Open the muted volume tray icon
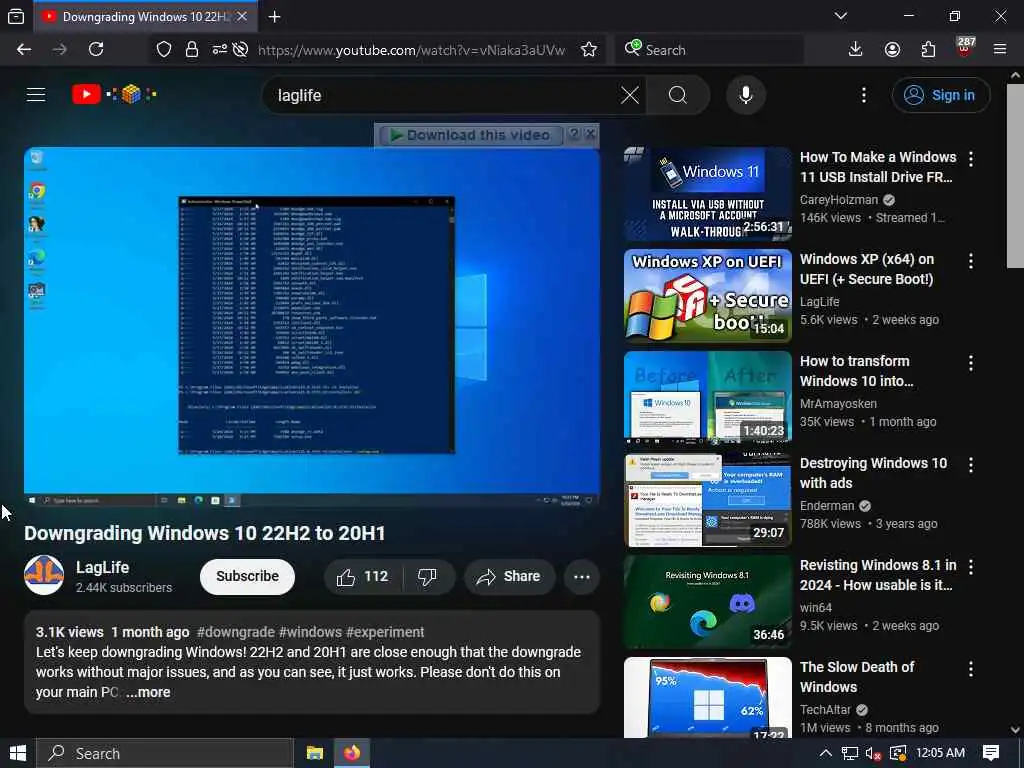The image size is (1024, 768). 873,754
